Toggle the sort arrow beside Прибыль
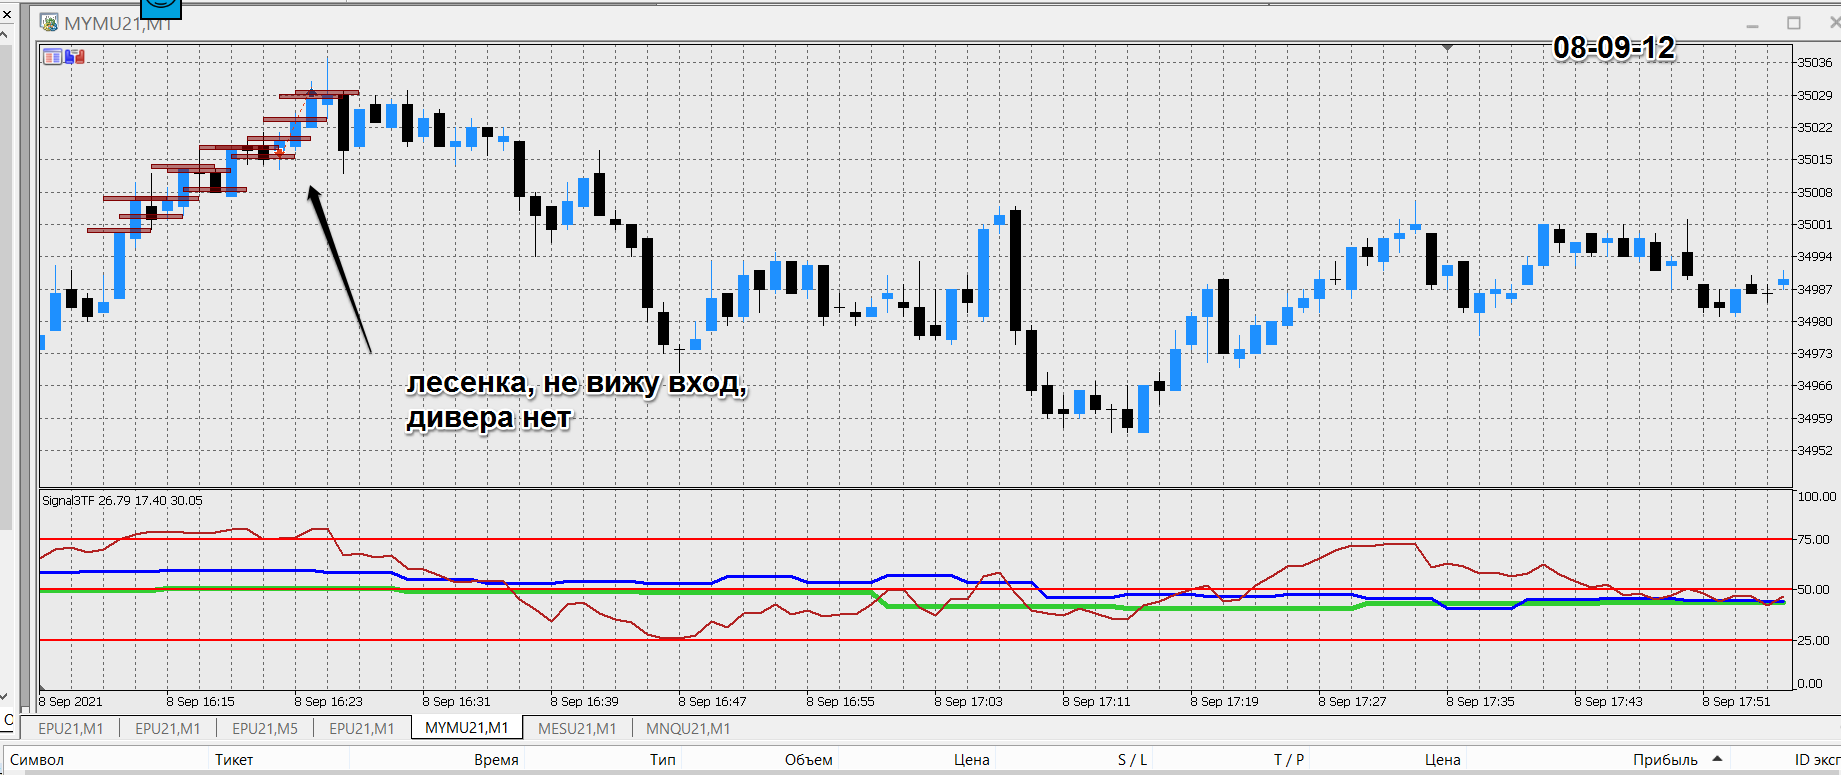This screenshot has height=775, width=1841. pos(1717,758)
